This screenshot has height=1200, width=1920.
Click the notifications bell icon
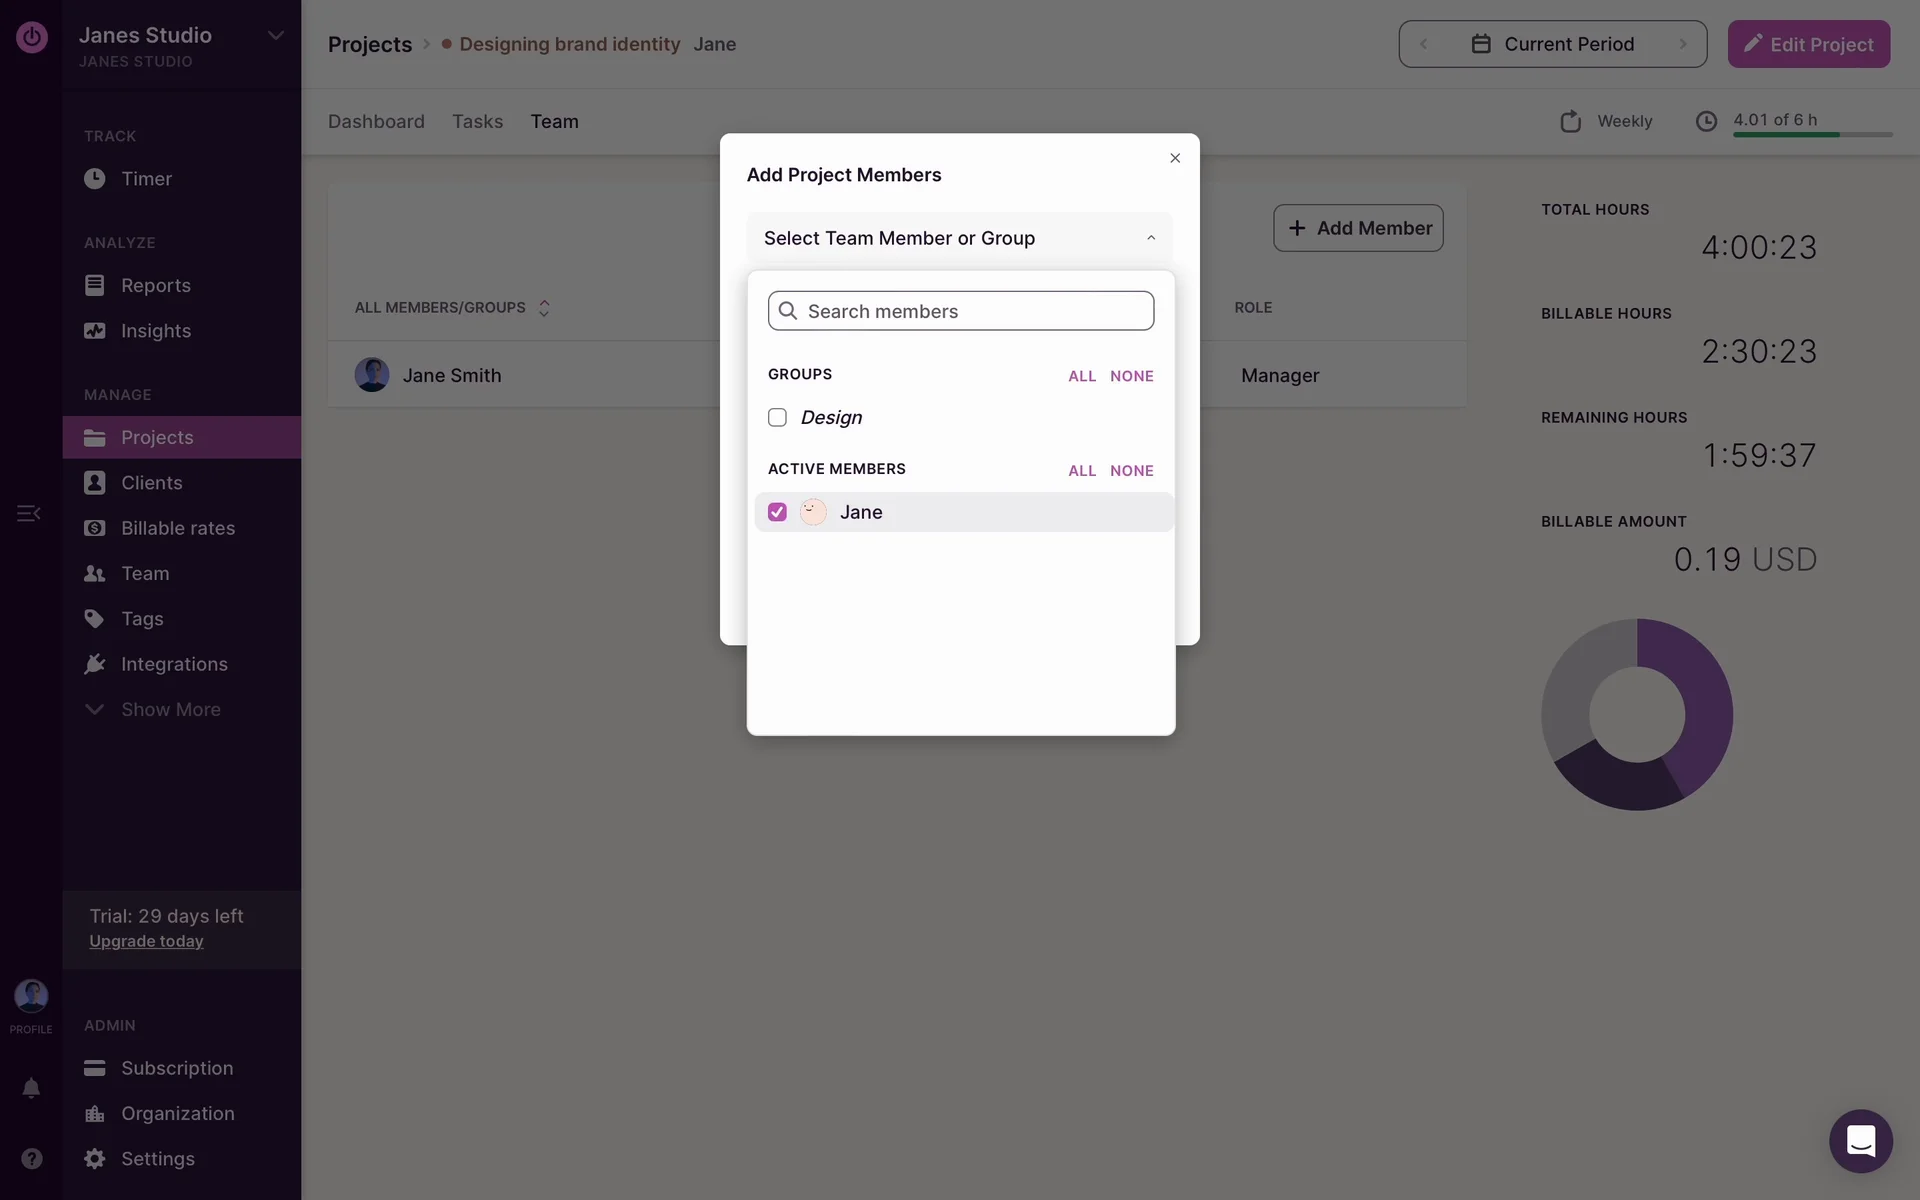coord(31,1088)
